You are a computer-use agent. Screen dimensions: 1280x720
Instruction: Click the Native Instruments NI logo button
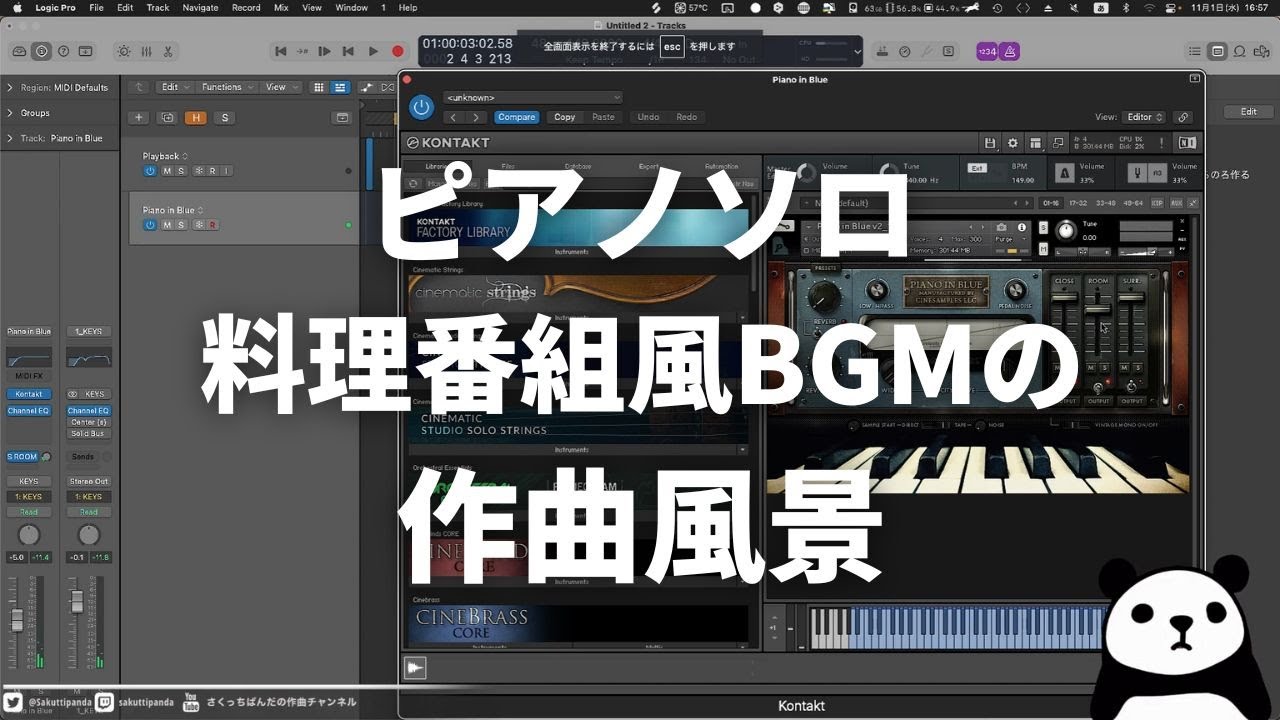1187,143
